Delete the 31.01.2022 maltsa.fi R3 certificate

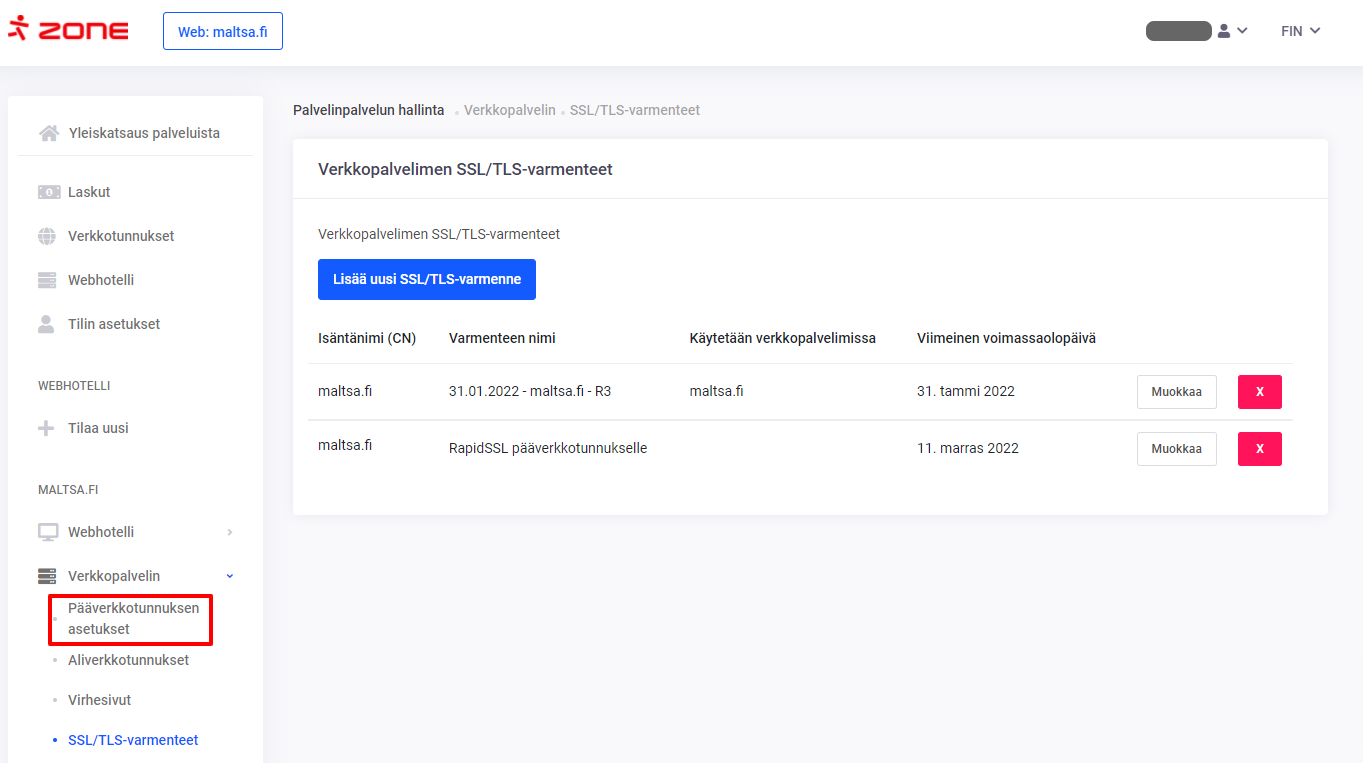click(x=1259, y=392)
